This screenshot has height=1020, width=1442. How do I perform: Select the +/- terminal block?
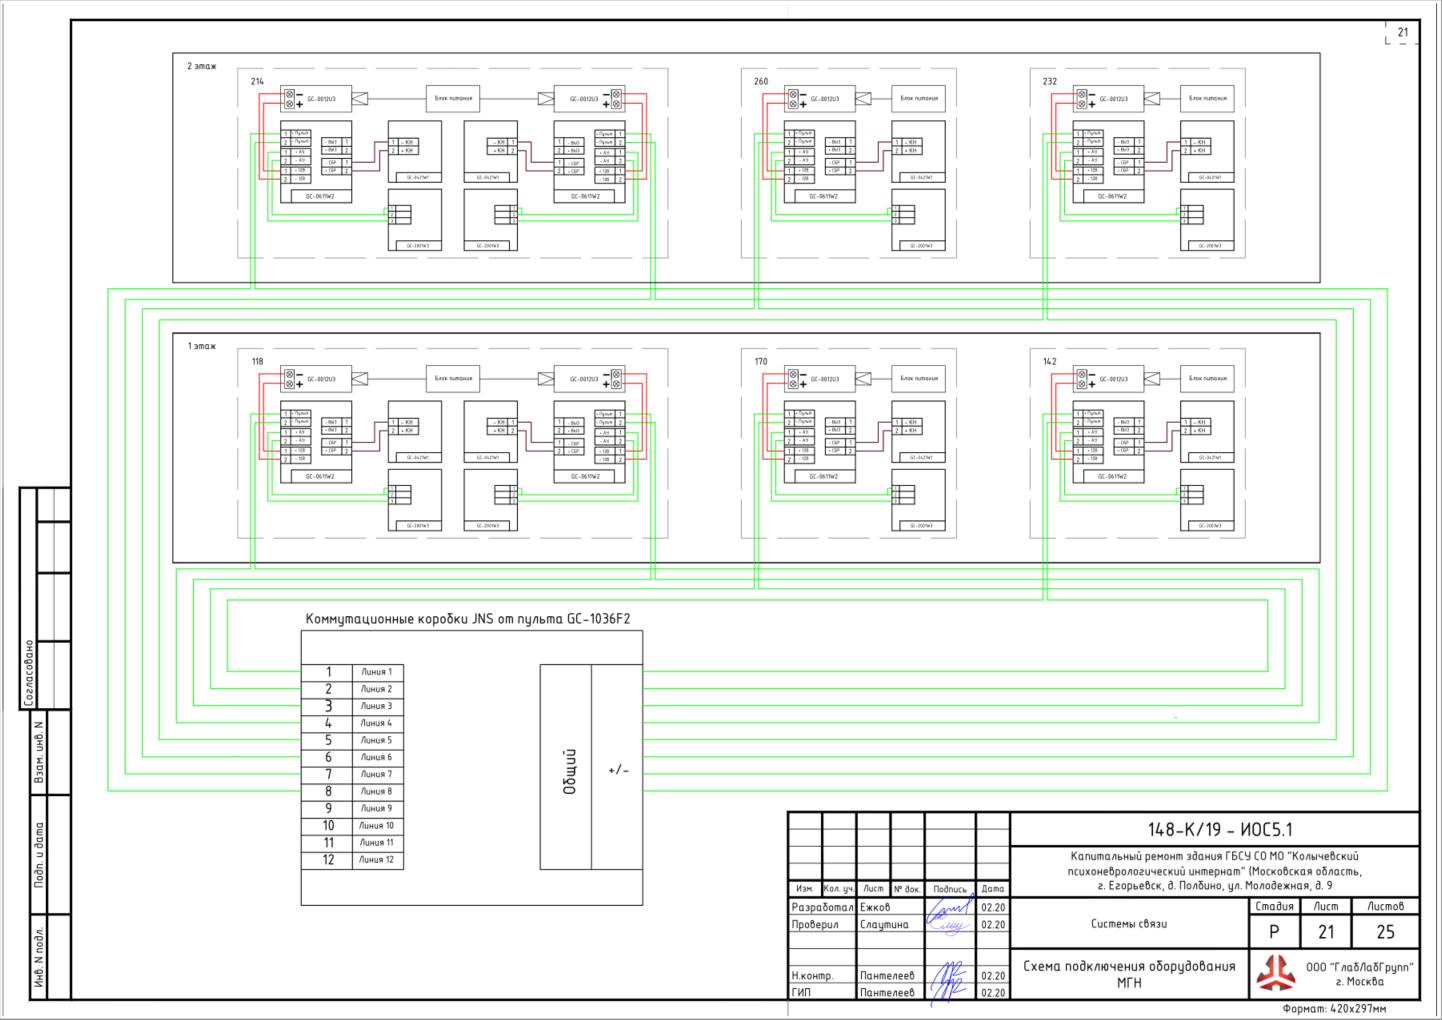617,767
